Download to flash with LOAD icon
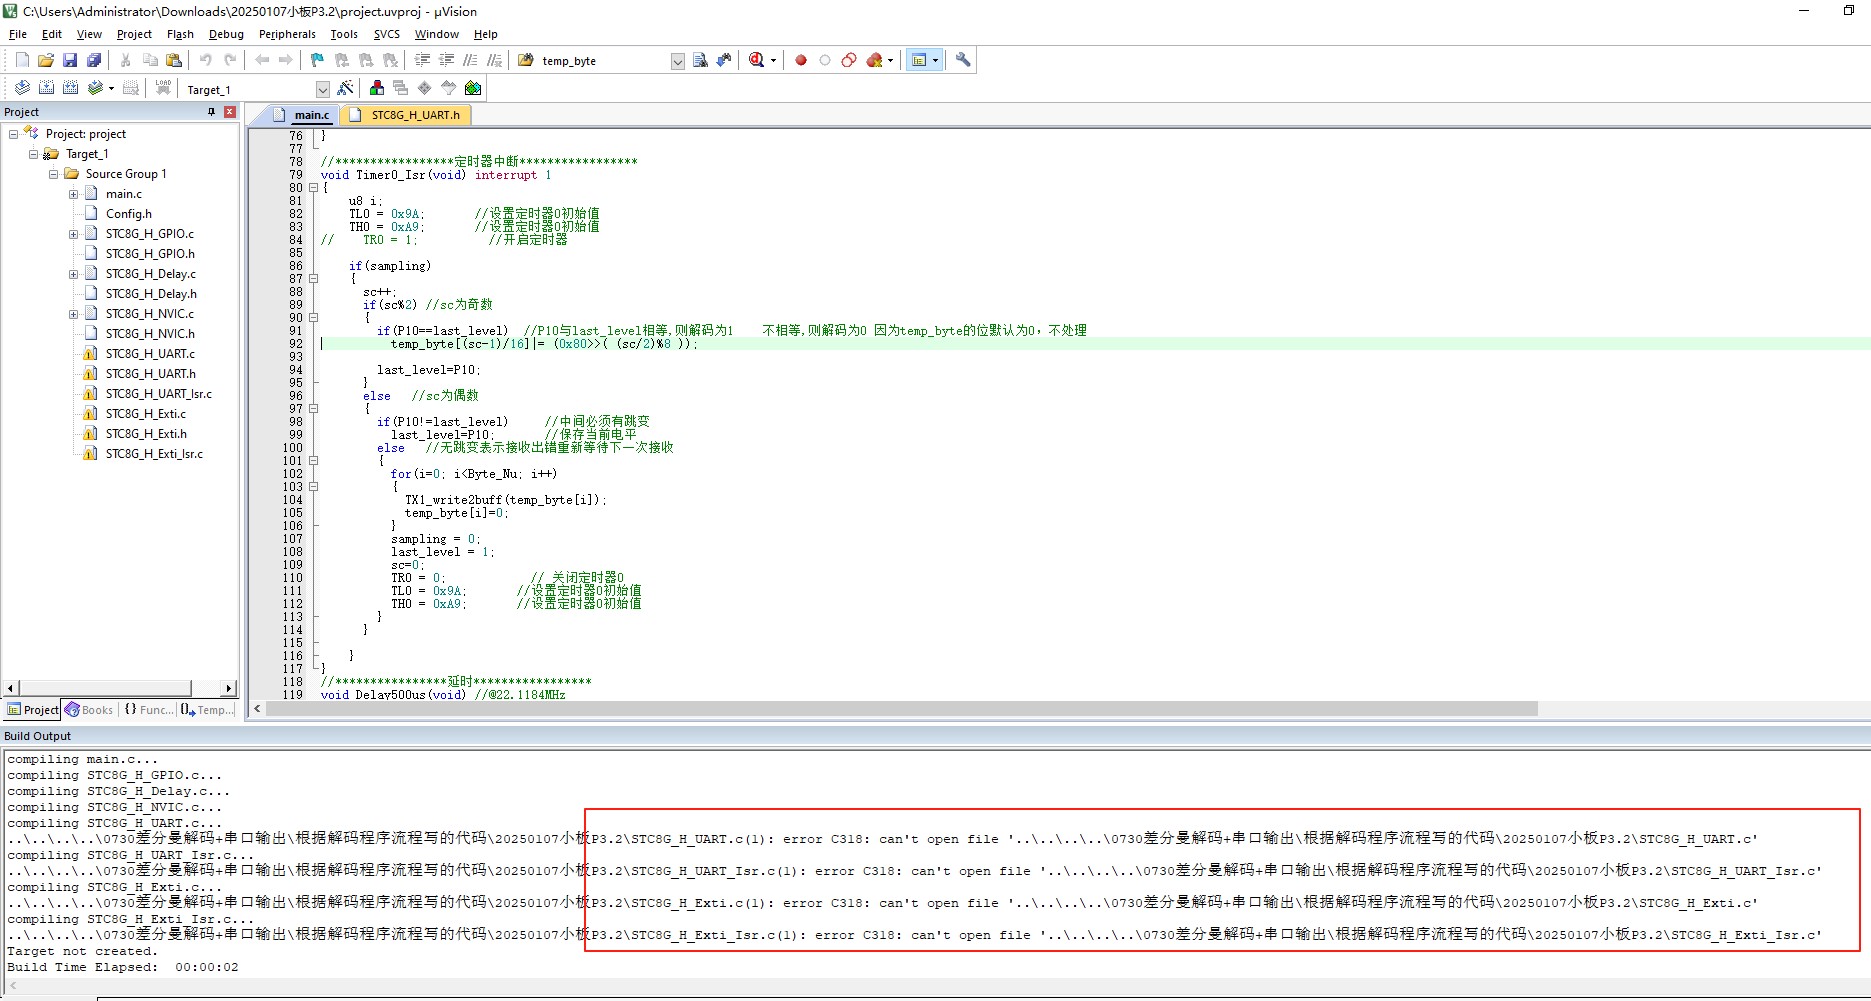This screenshot has width=1871, height=1001. [163, 88]
